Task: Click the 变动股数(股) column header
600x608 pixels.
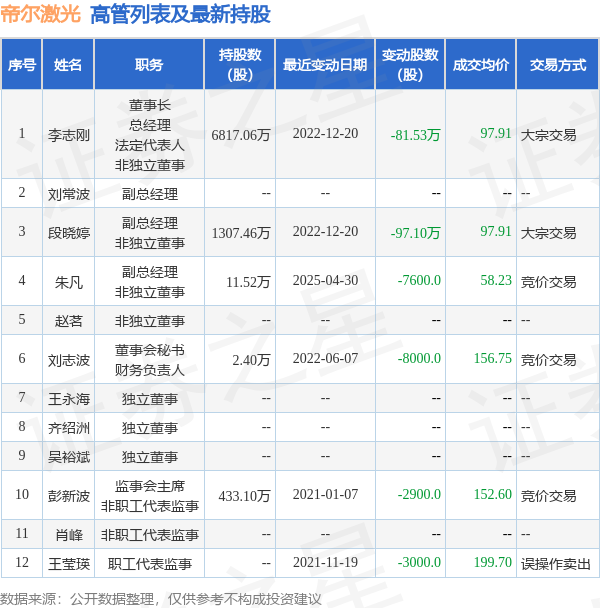Action: pyautogui.click(x=410, y=64)
